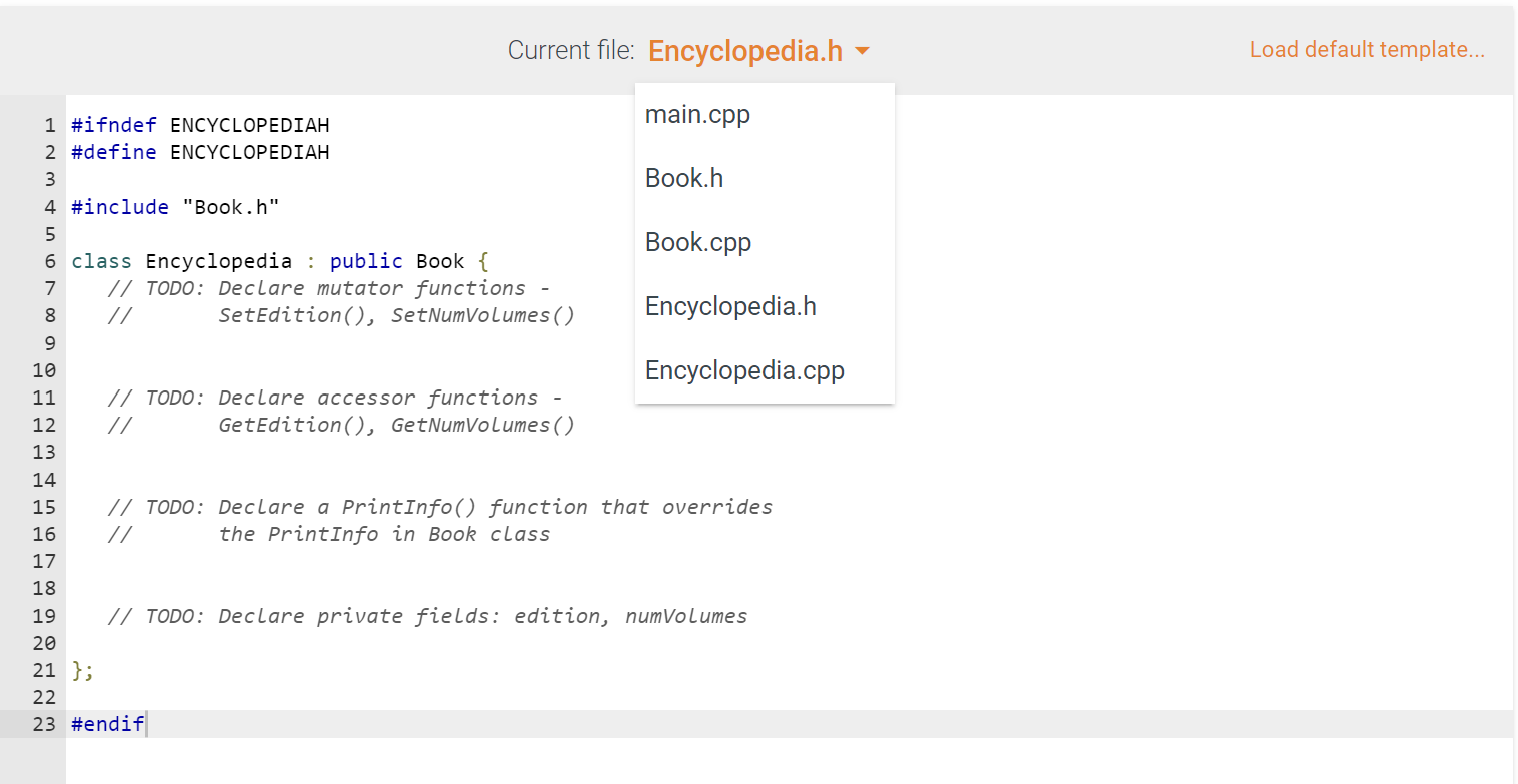Open the Load default template link
The image size is (1518, 784).
click(1367, 49)
